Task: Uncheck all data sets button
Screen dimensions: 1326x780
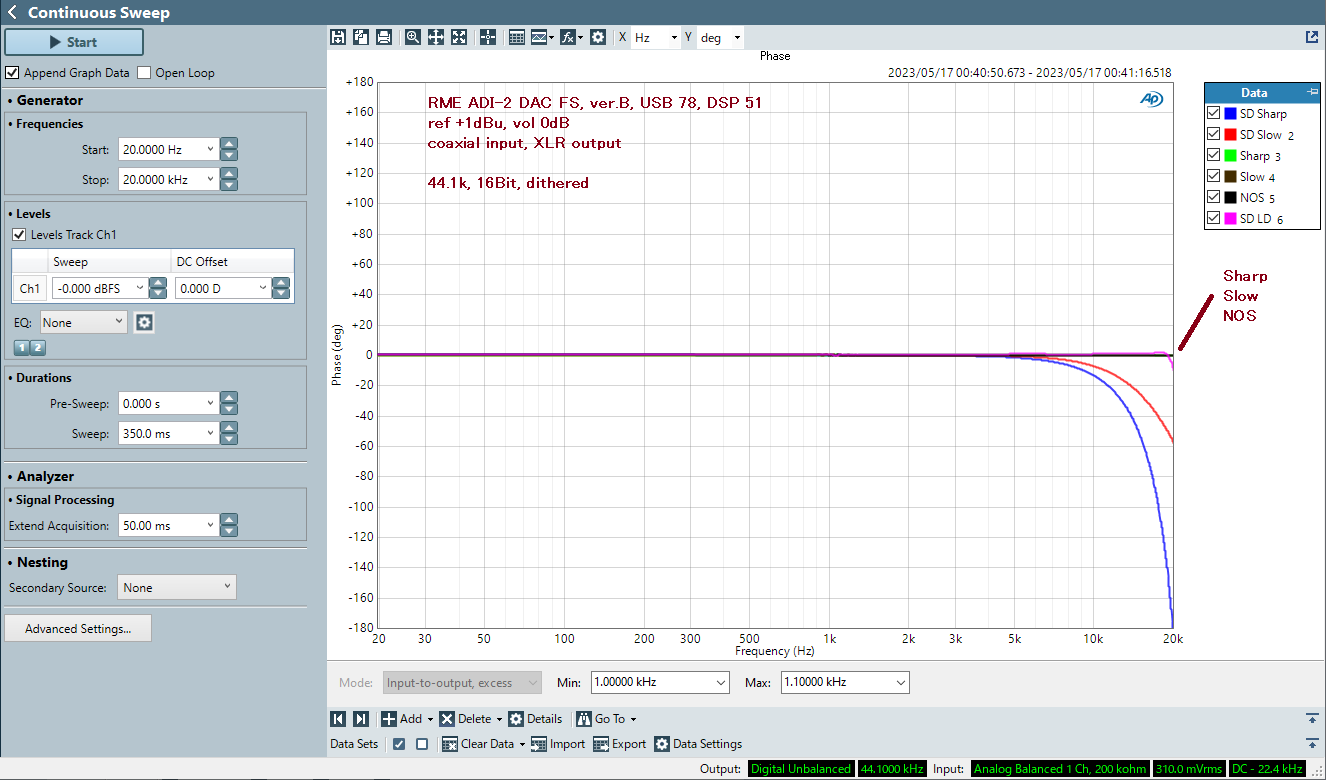Action: pos(422,744)
